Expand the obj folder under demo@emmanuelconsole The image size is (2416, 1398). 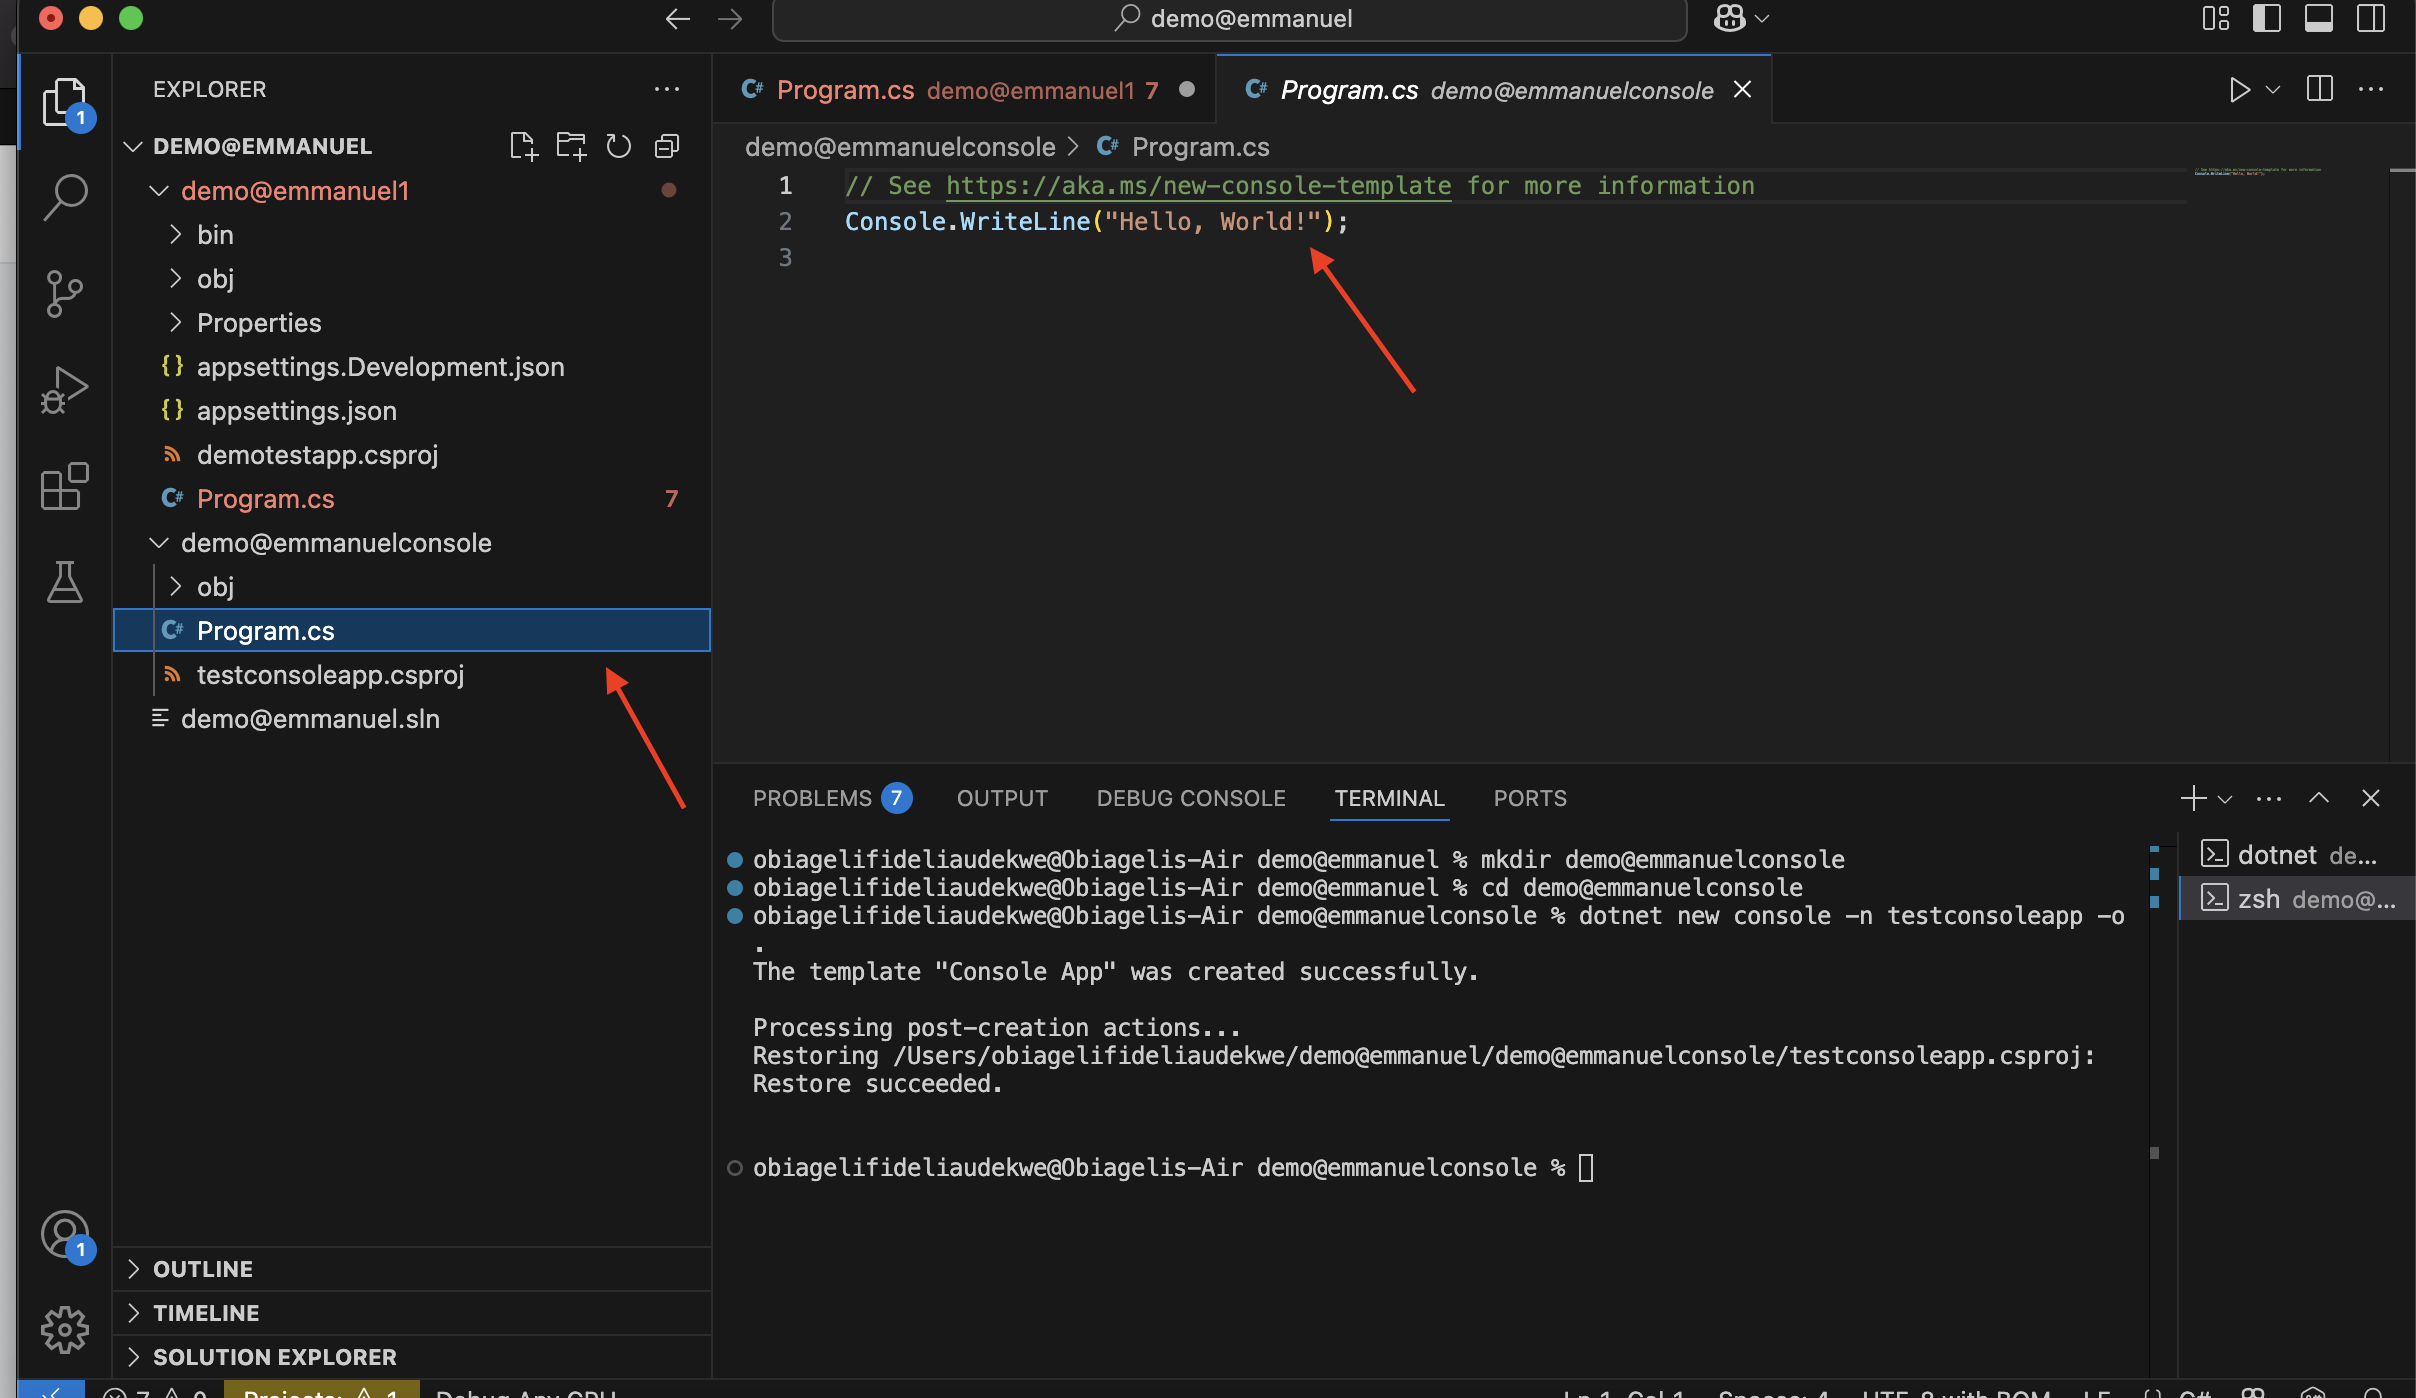click(412, 587)
